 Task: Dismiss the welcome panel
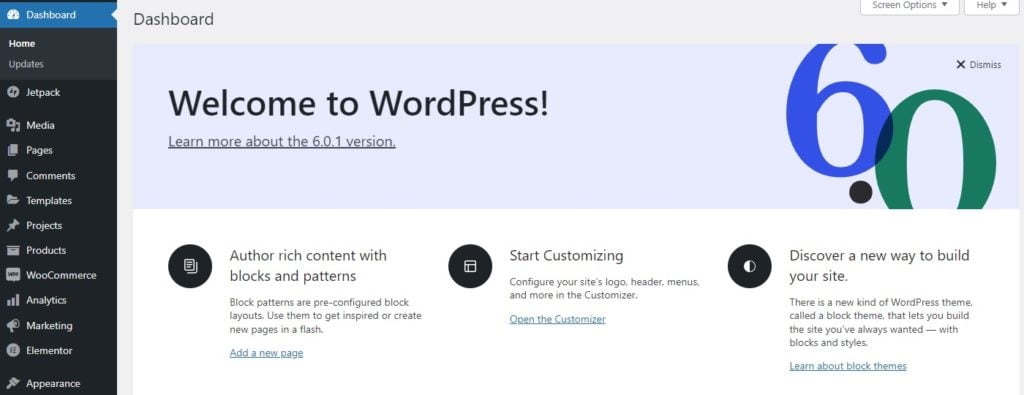point(978,65)
